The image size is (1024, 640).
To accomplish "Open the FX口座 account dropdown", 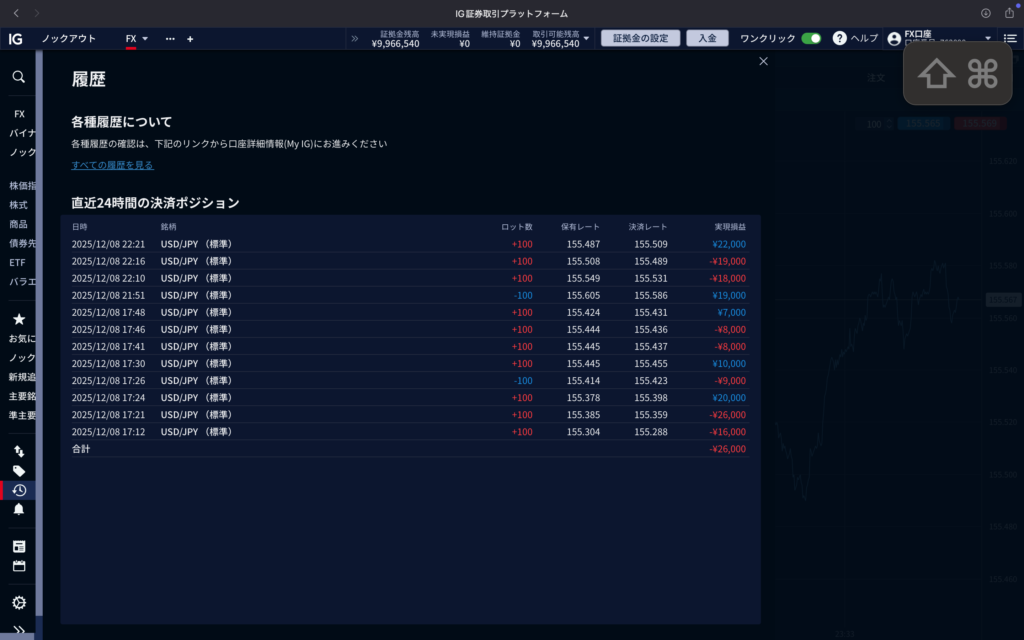I will pyautogui.click(x=988, y=39).
